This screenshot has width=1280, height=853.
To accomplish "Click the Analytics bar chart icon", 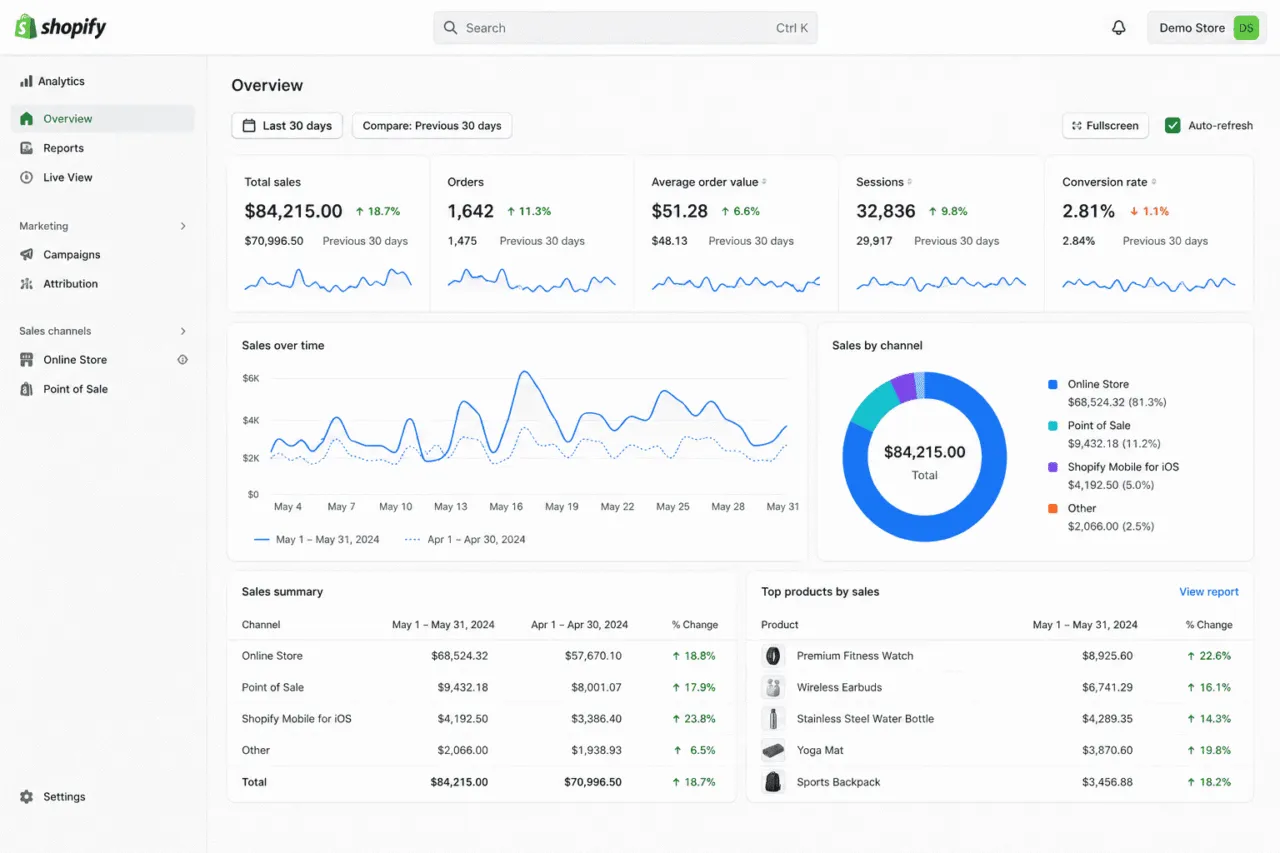I will (26, 81).
